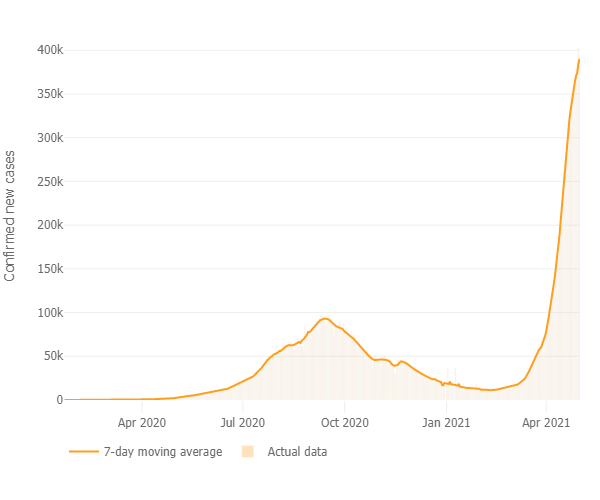Toggle the 7-day moving average legend label
The height and width of the screenshot is (500, 600).
(162, 452)
